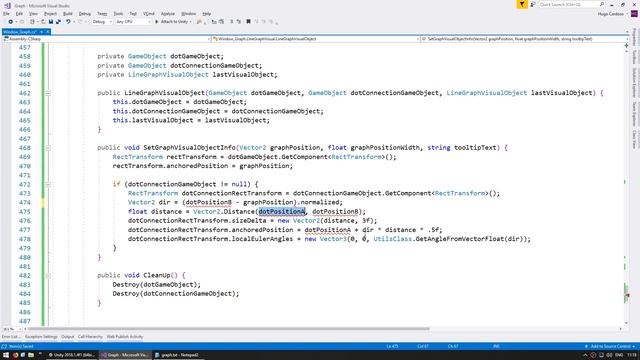640x360 pixels.
Task: Open the Web Publish Activity tab
Action: [124, 337]
